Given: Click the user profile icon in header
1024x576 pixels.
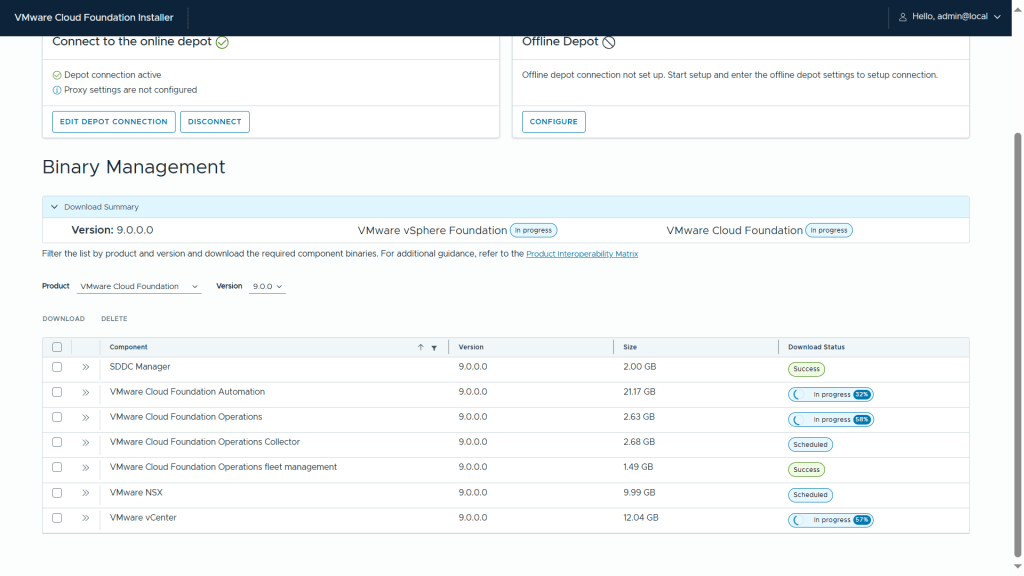Looking at the screenshot, I should coord(903,17).
